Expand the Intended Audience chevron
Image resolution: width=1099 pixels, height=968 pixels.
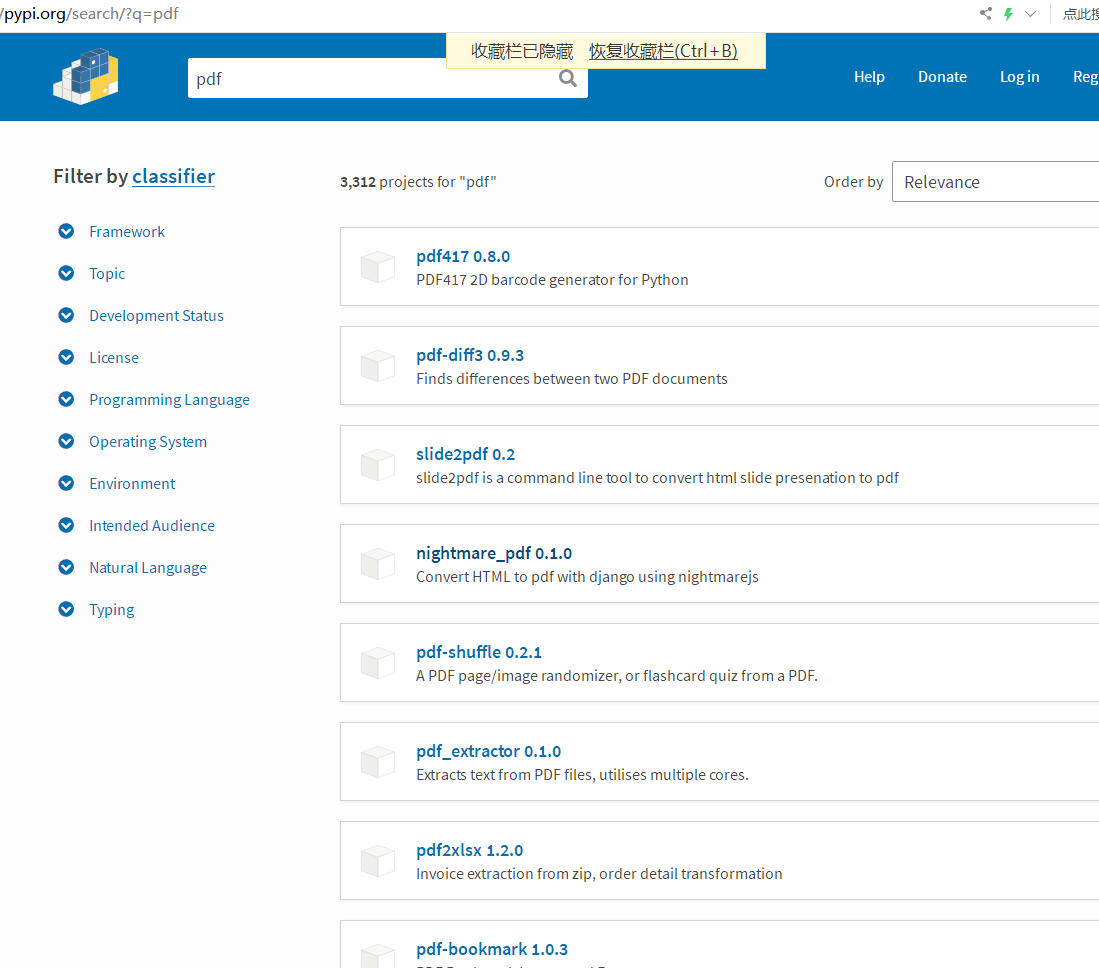66,526
